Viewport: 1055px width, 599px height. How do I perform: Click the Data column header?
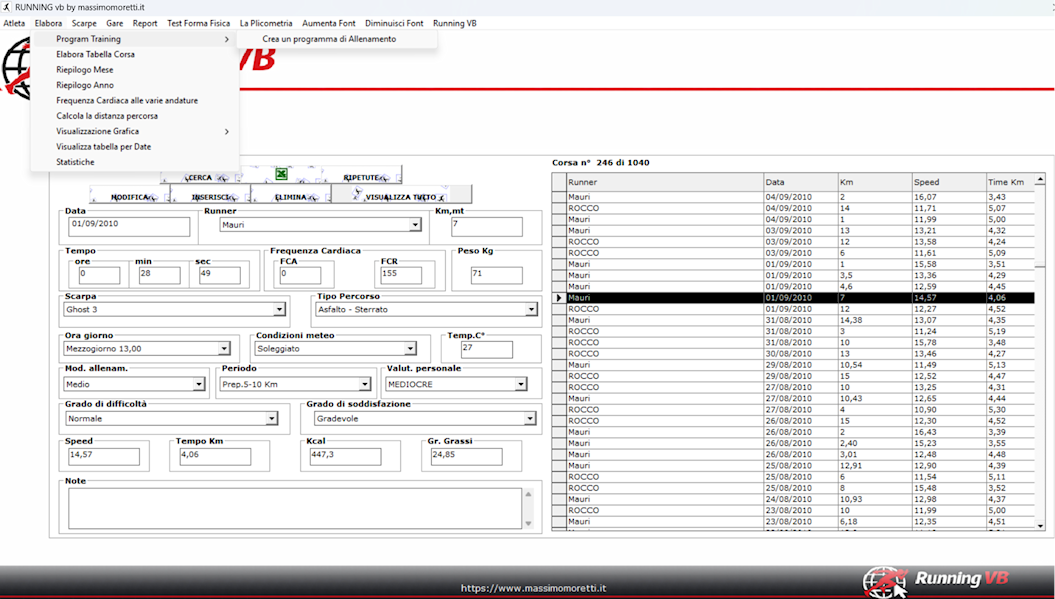(801, 182)
